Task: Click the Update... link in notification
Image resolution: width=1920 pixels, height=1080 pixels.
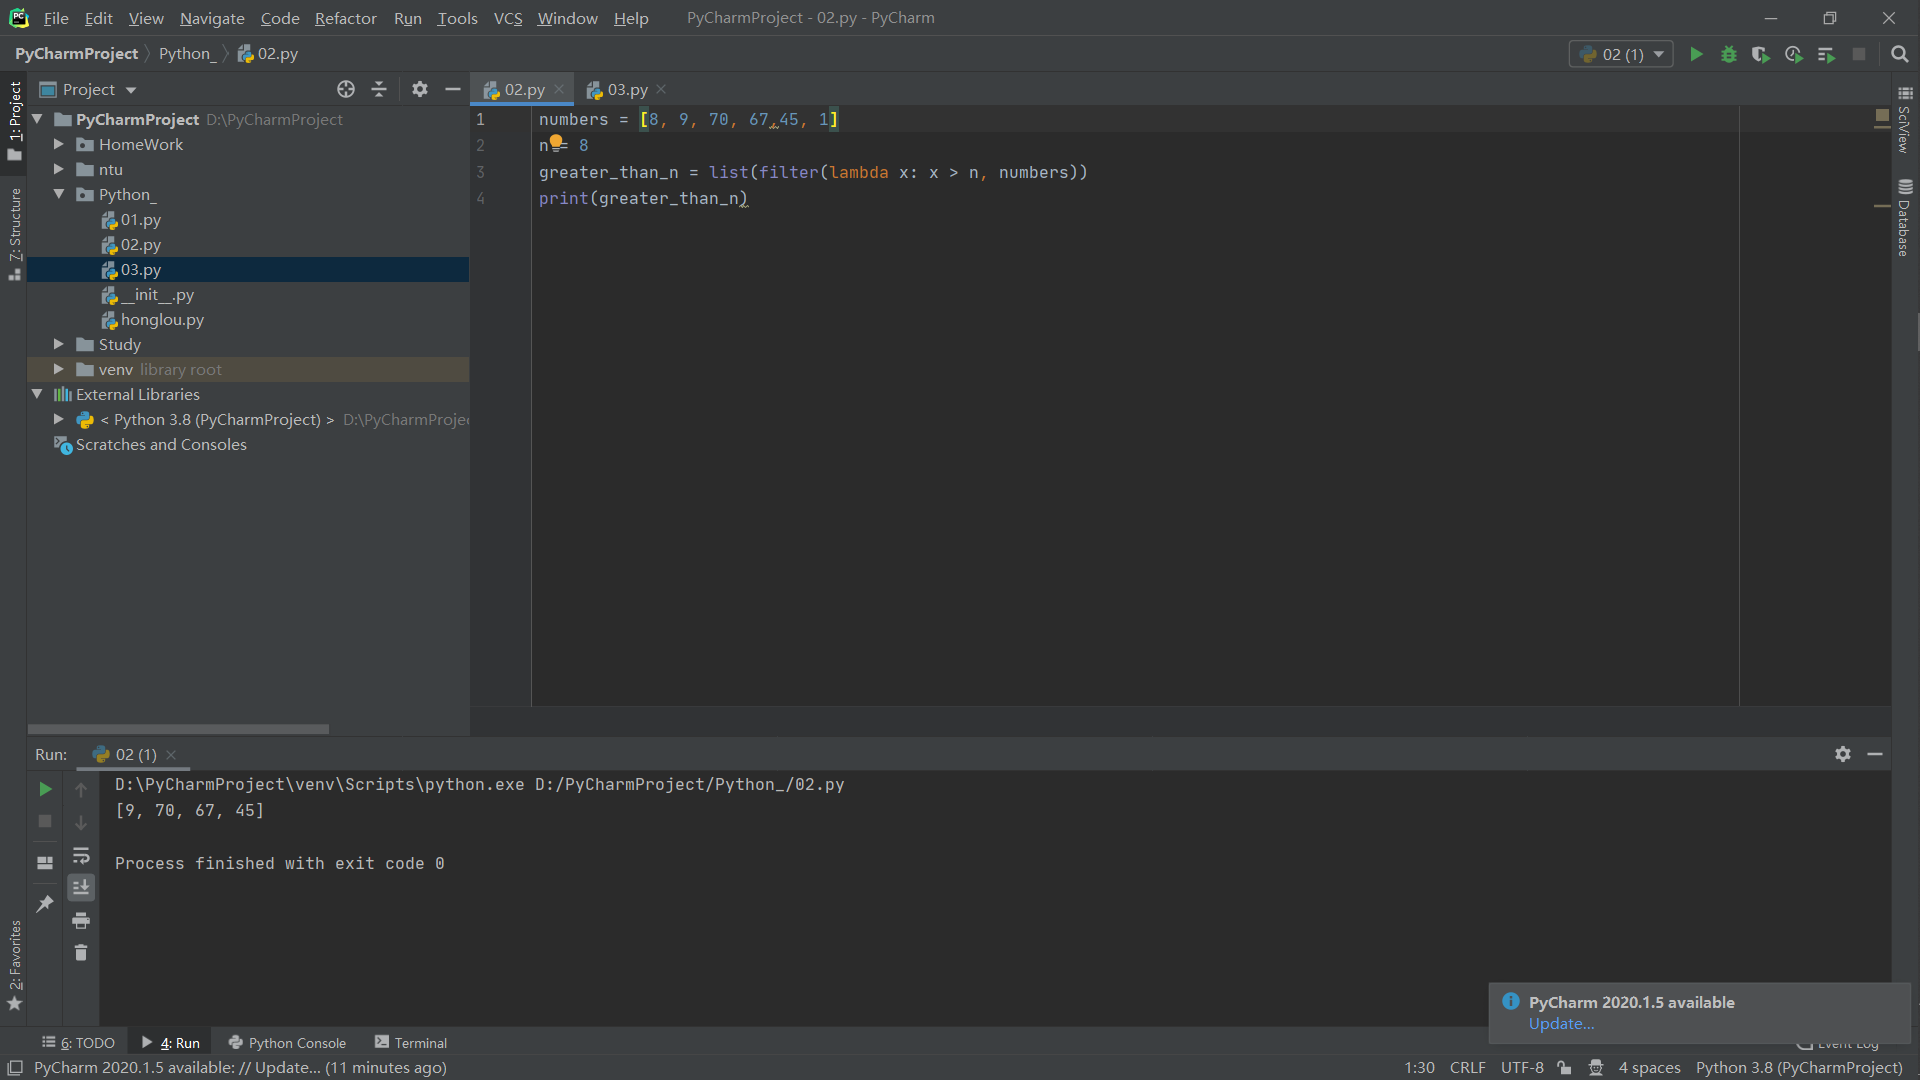Action: tap(1561, 1024)
